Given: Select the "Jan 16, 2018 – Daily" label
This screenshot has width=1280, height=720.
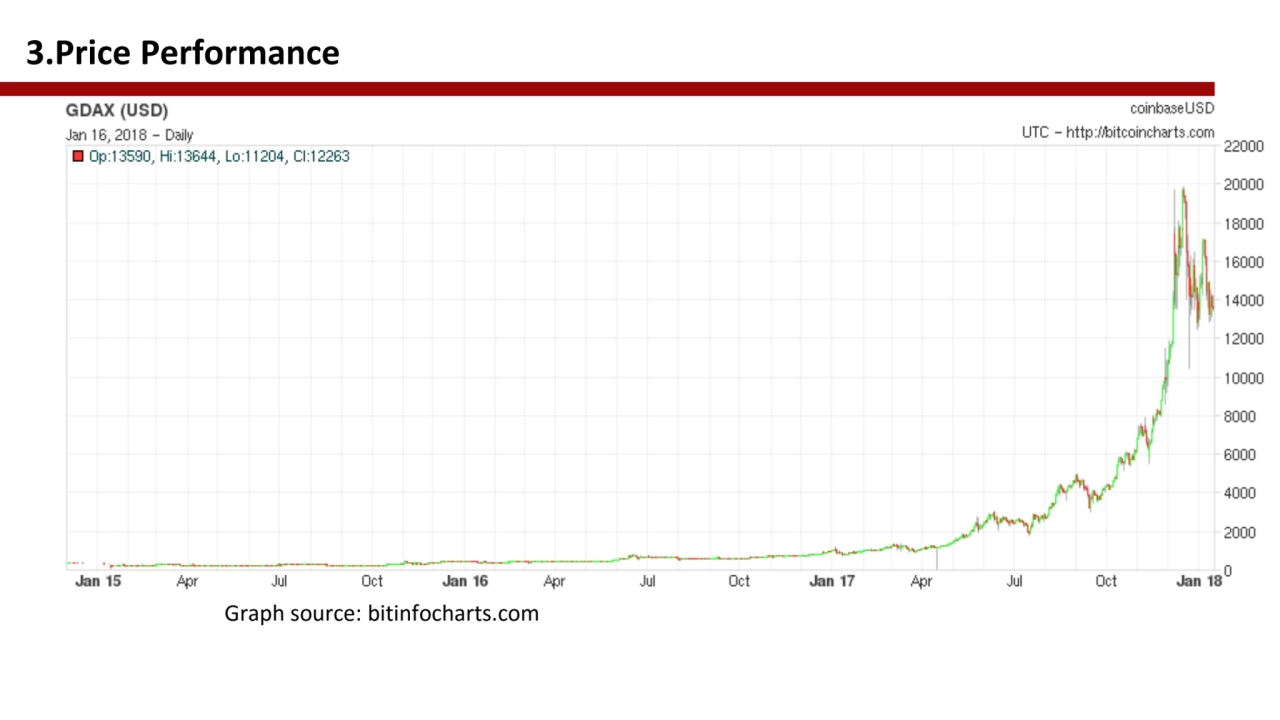Looking at the screenshot, I should [130, 135].
